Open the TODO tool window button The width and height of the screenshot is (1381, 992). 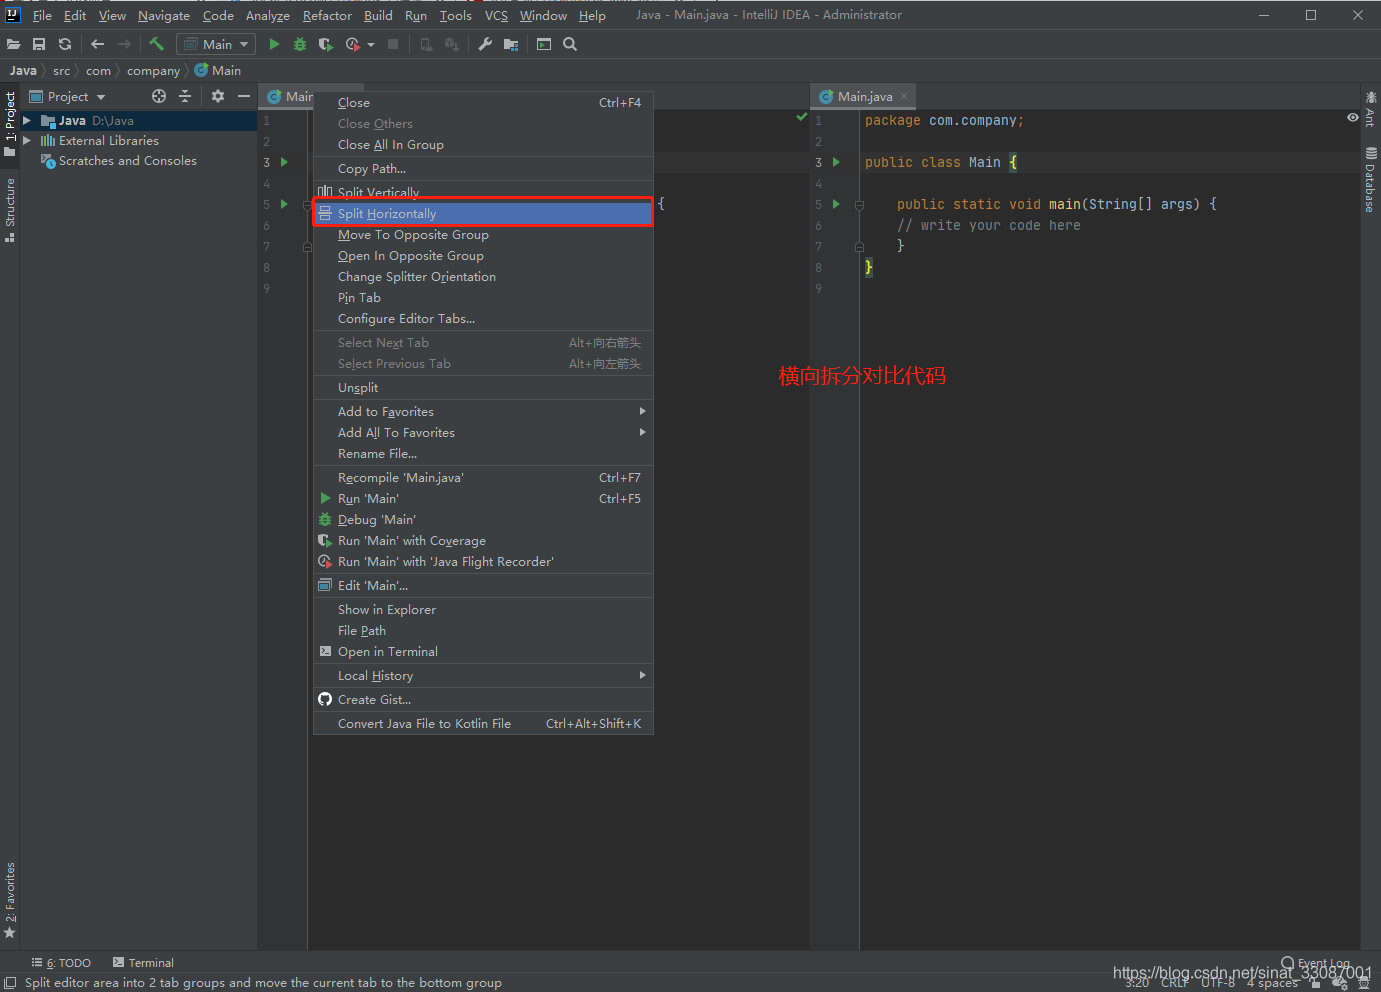(x=61, y=963)
